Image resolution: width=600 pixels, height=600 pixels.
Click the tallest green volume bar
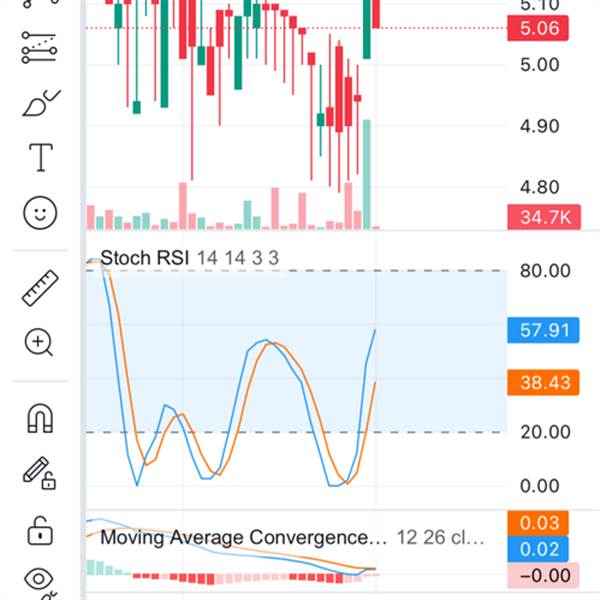[x=367, y=174]
